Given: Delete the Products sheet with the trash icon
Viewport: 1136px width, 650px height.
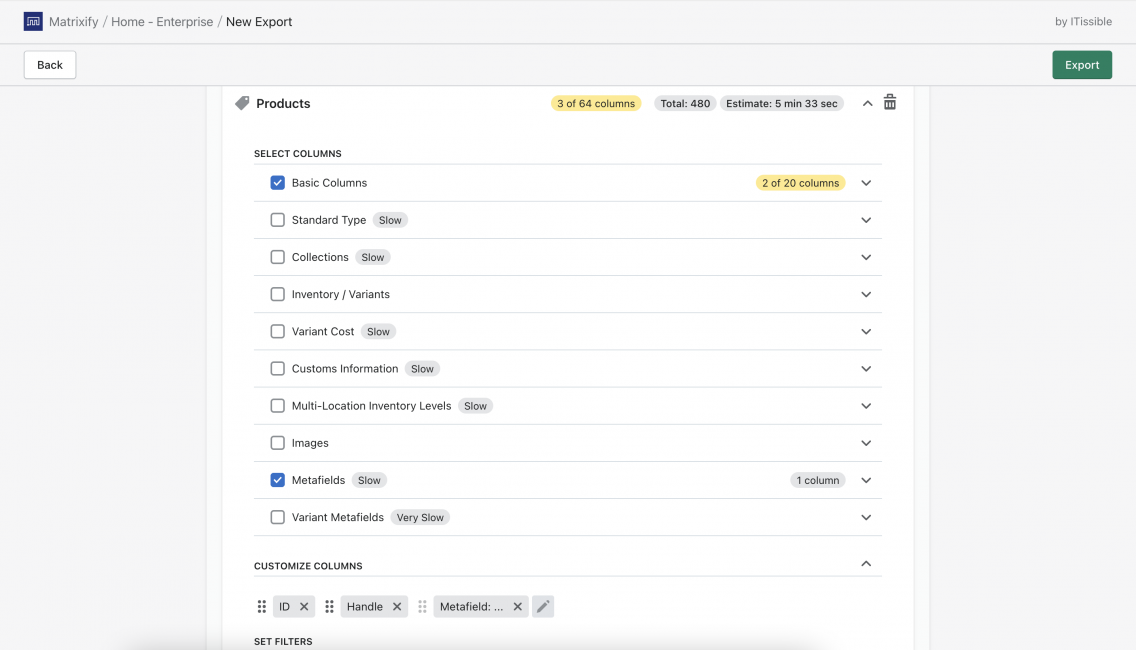Looking at the screenshot, I should [x=889, y=102].
